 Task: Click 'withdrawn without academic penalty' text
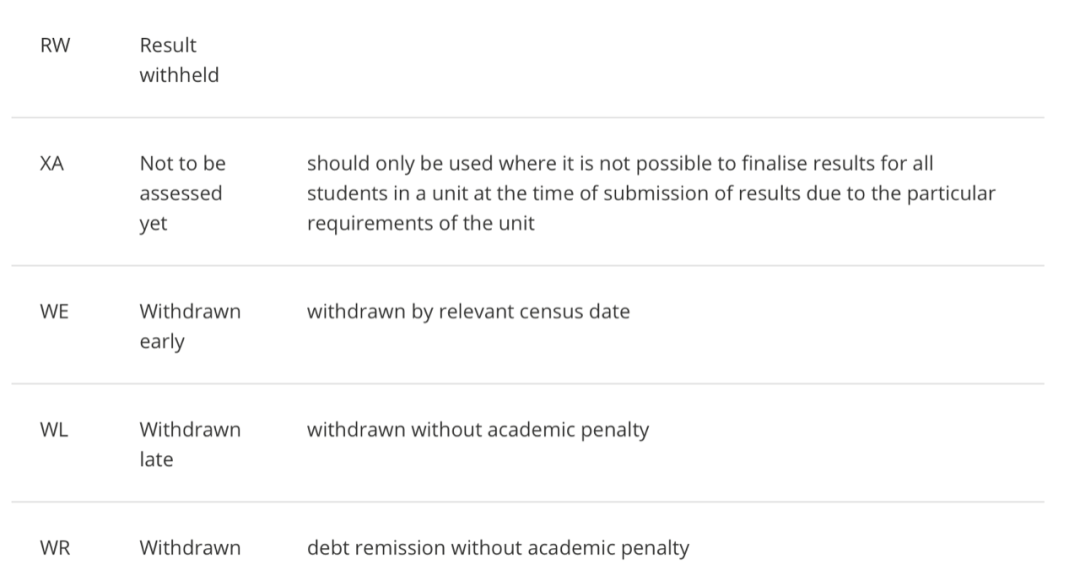478,430
